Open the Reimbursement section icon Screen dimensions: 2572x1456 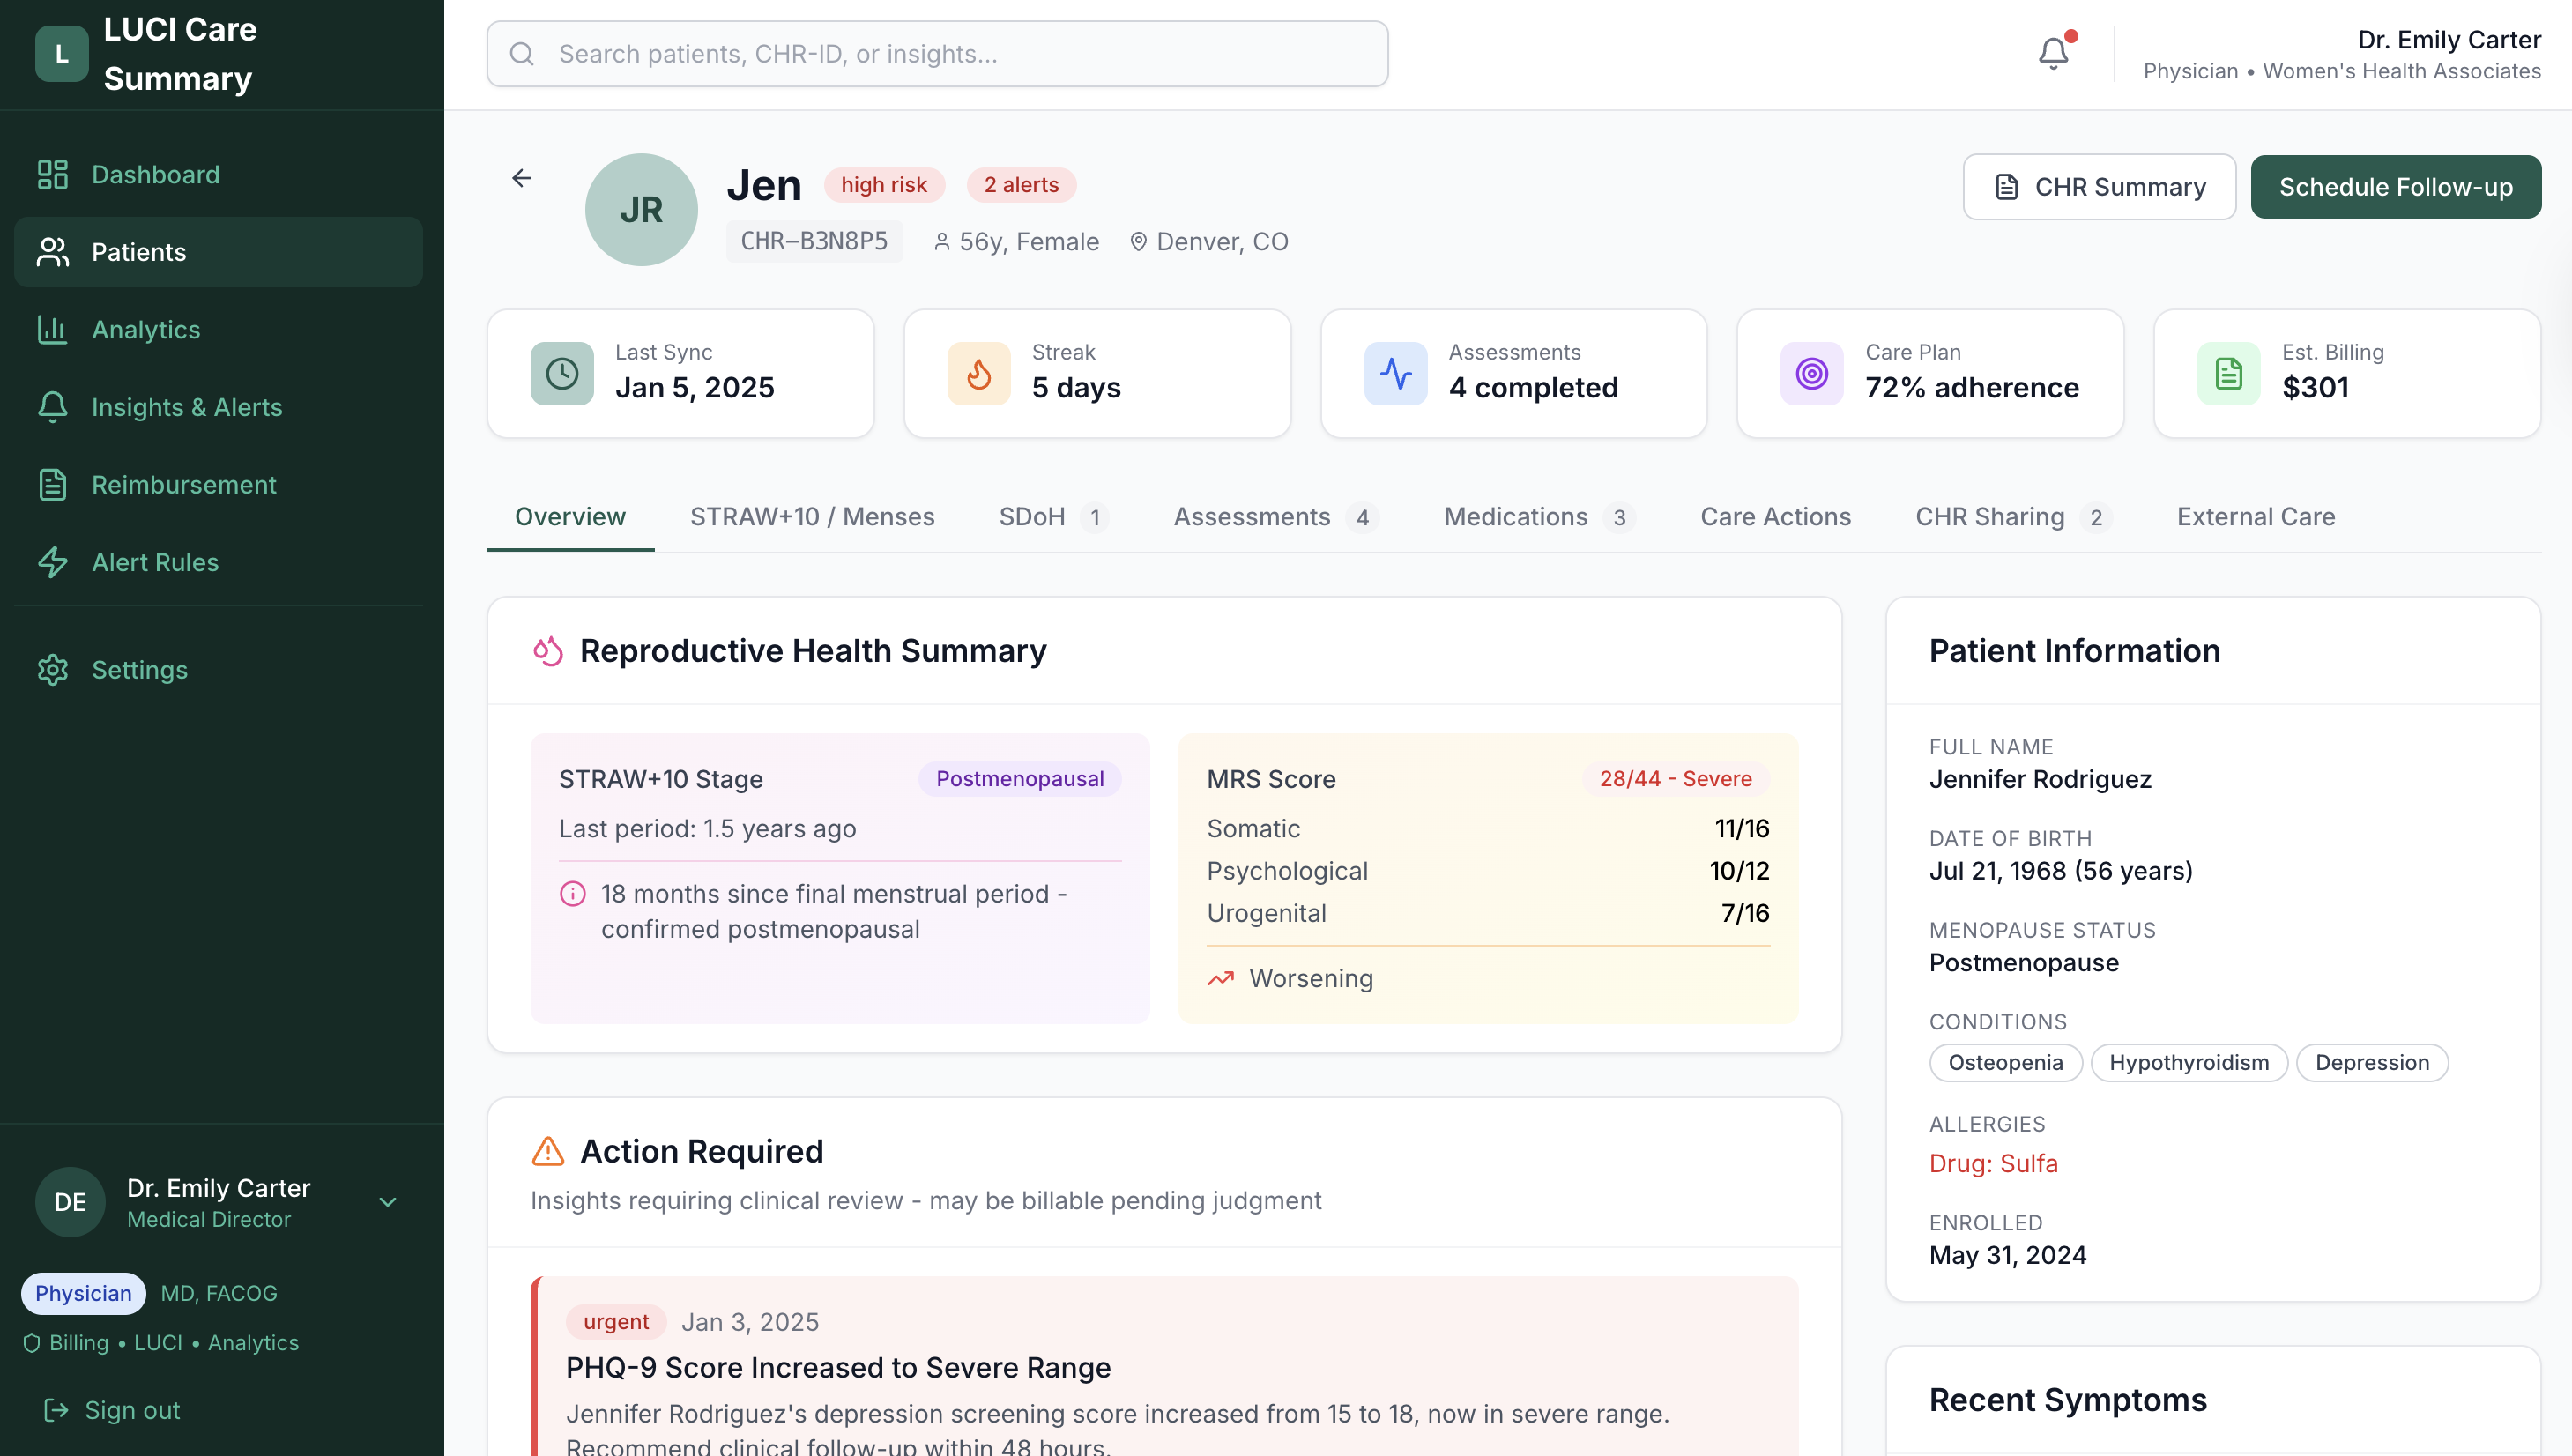click(53, 484)
